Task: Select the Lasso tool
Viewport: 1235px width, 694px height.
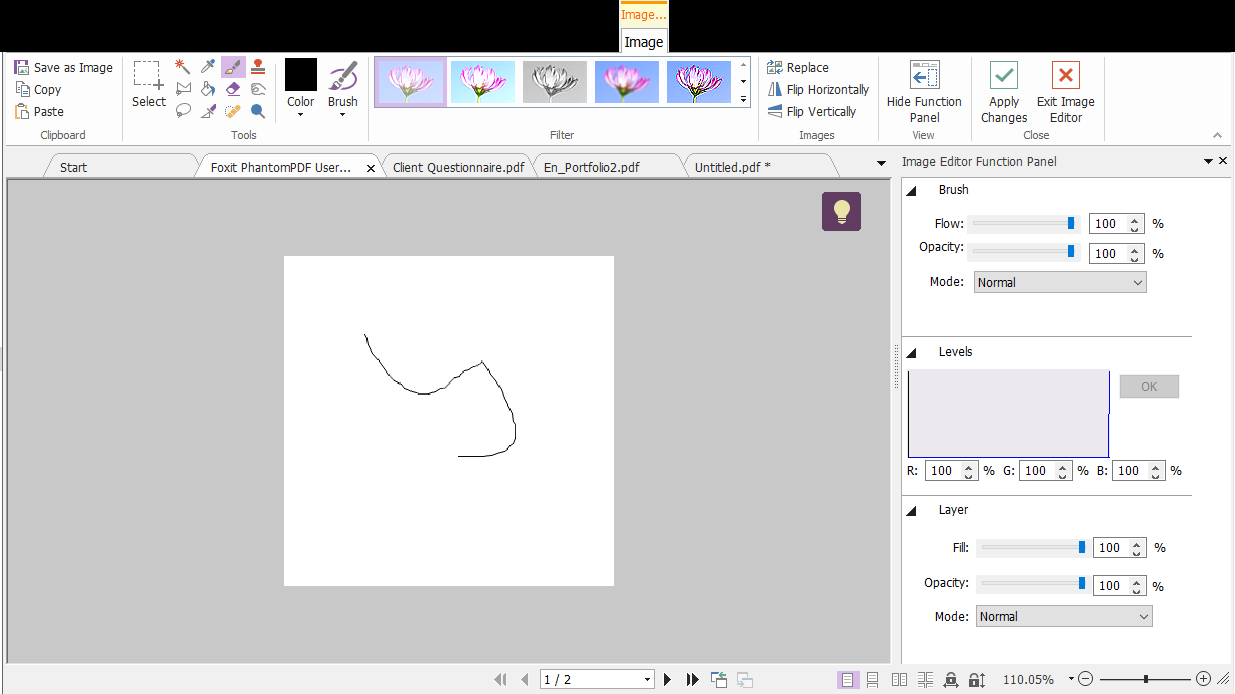Action: click(183, 111)
